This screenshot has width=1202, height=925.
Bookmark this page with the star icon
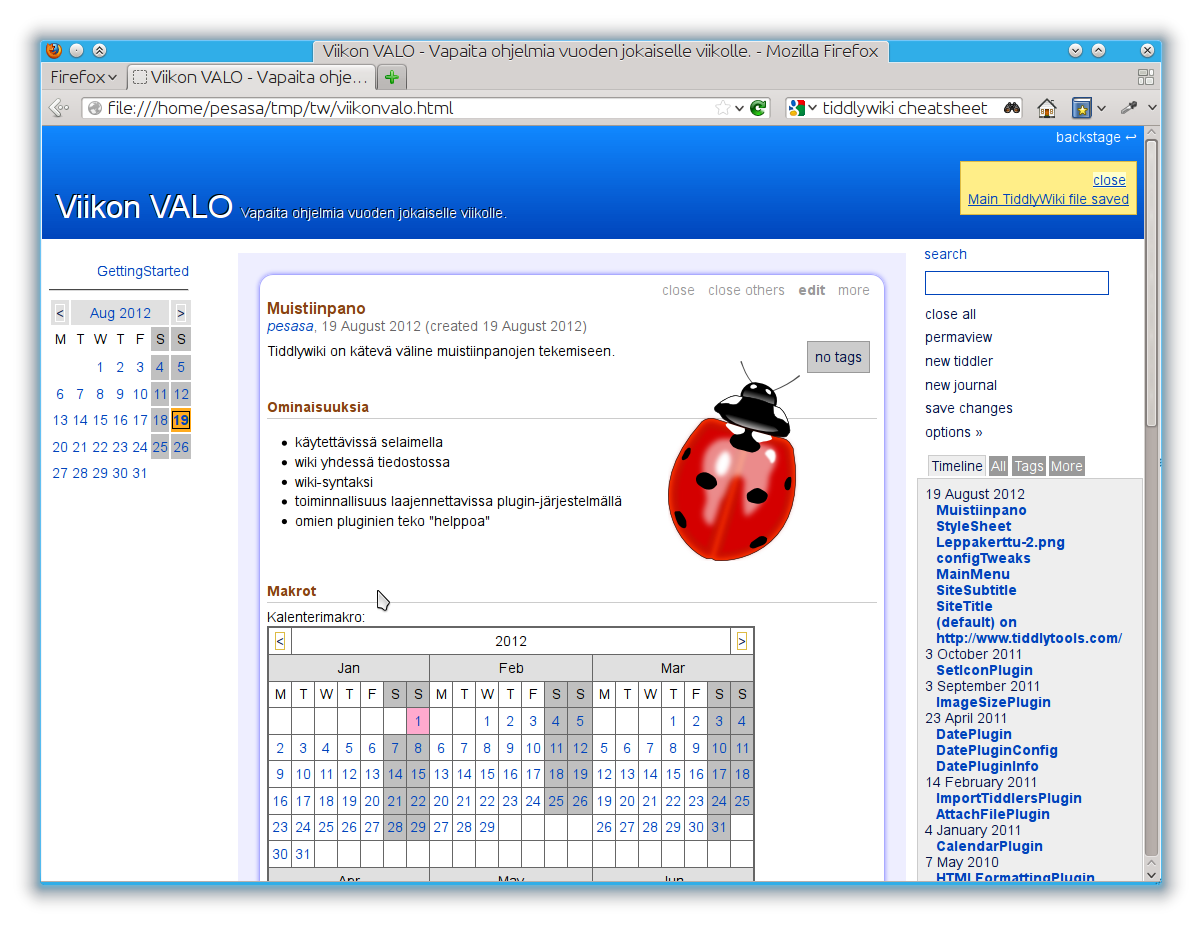723,108
